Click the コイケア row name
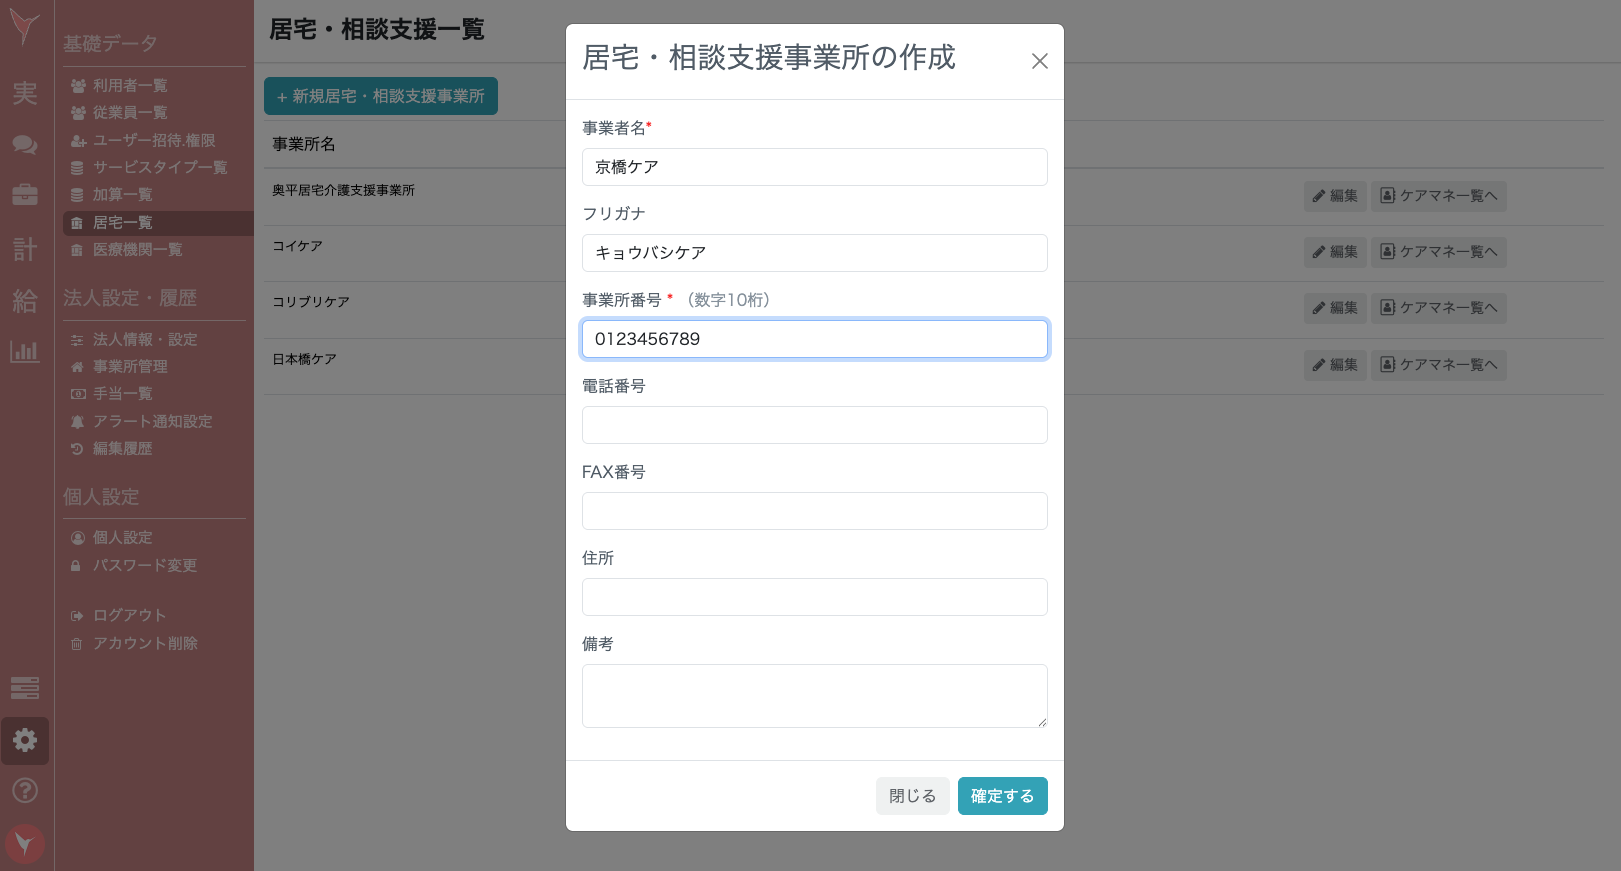Screen dimensions: 1621x871 pyautogui.click(x=297, y=246)
